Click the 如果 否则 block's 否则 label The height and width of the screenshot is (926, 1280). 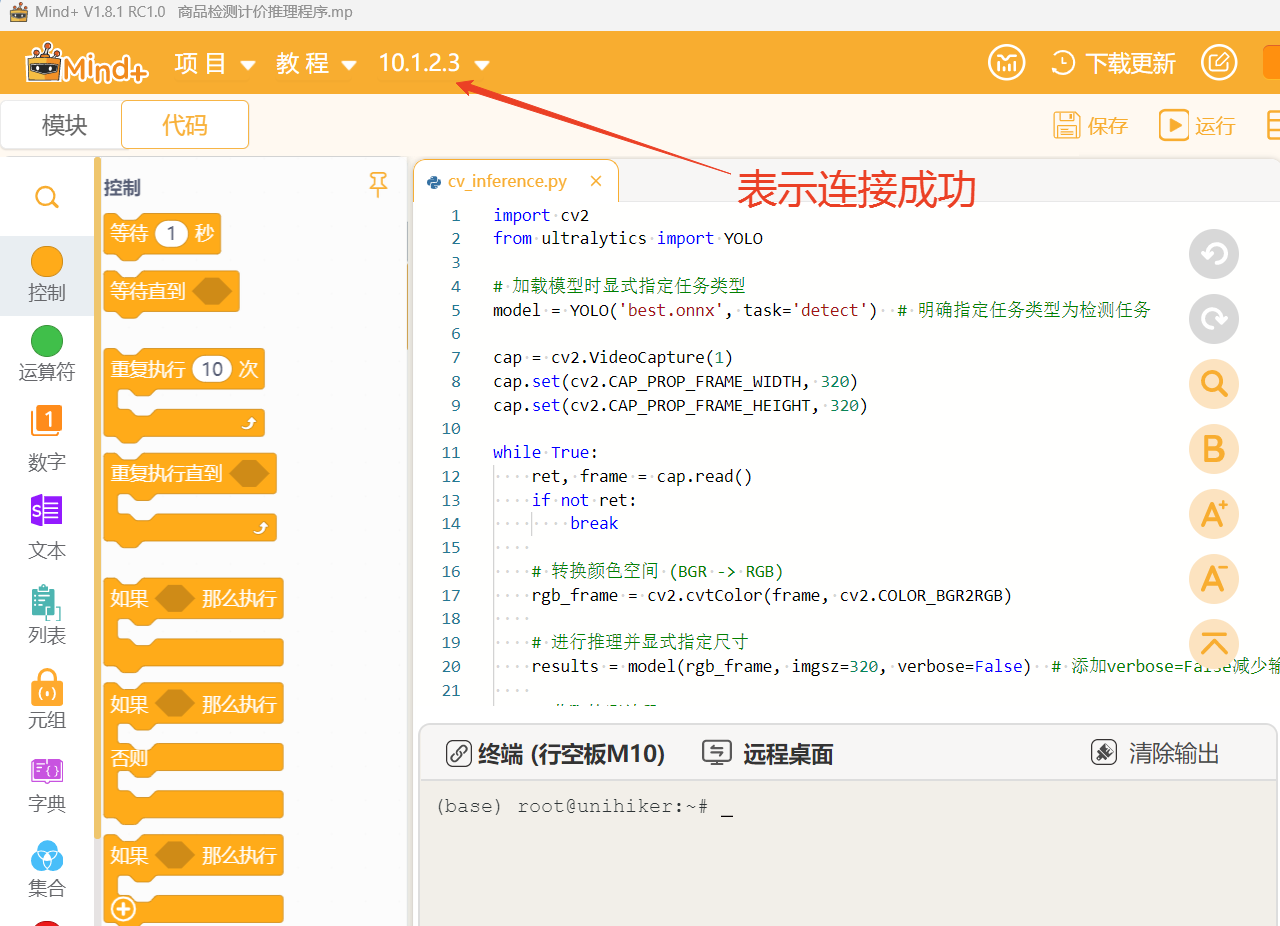[x=130, y=758]
